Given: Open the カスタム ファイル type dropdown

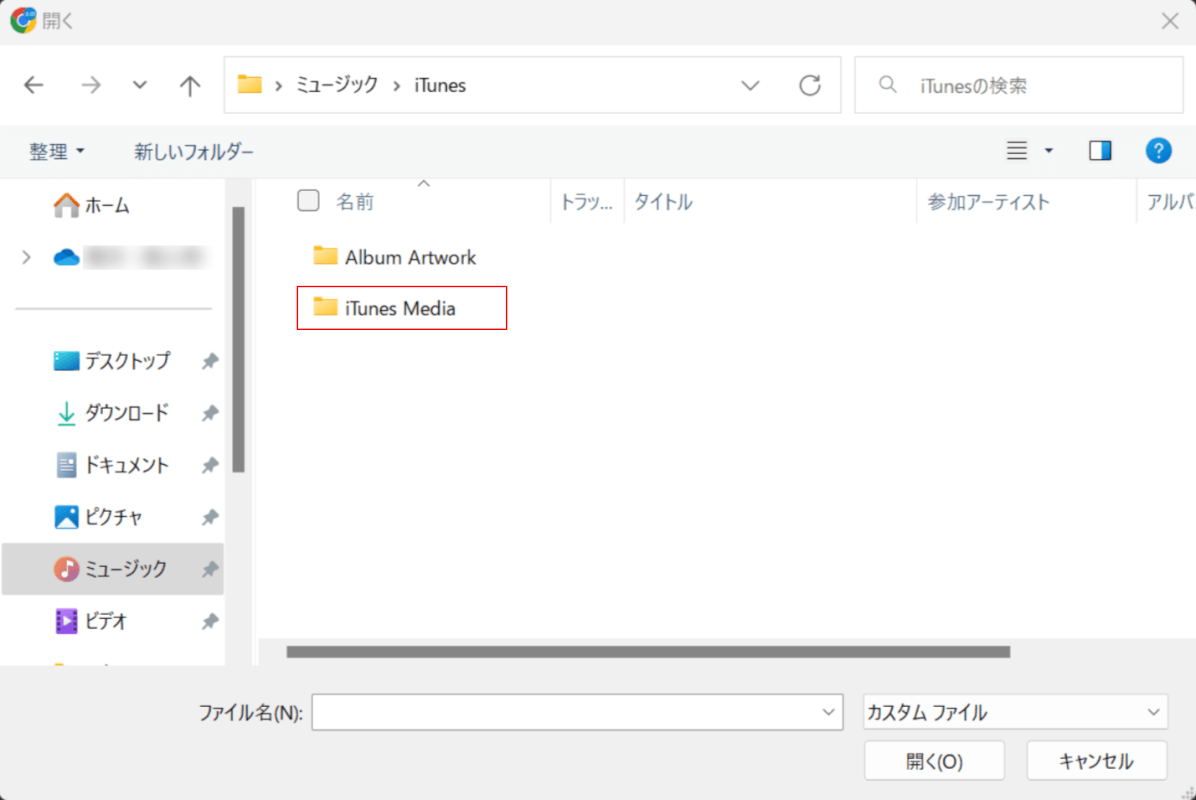Looking at the screenshot, I should (1015, 712).
